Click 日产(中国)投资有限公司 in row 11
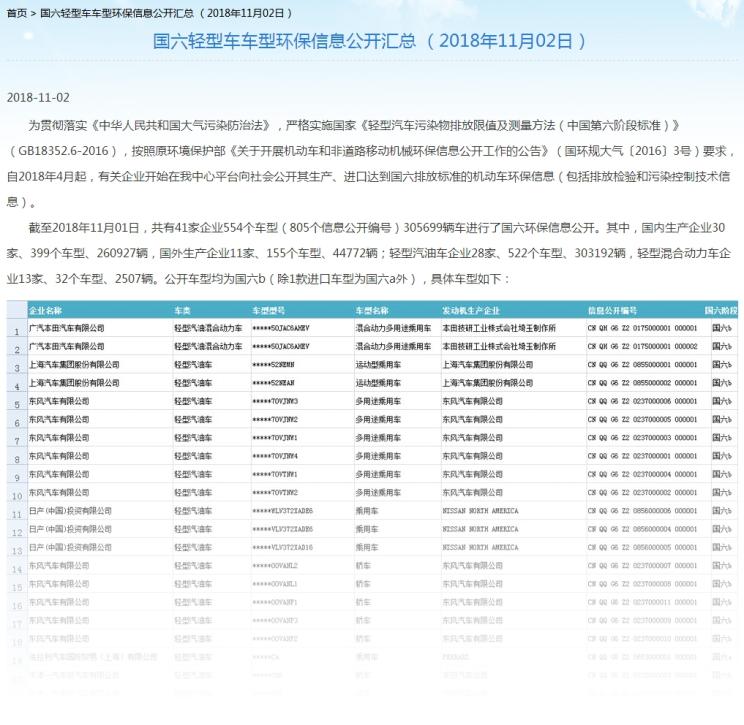The image size is (744, 725). coord(70,511)
